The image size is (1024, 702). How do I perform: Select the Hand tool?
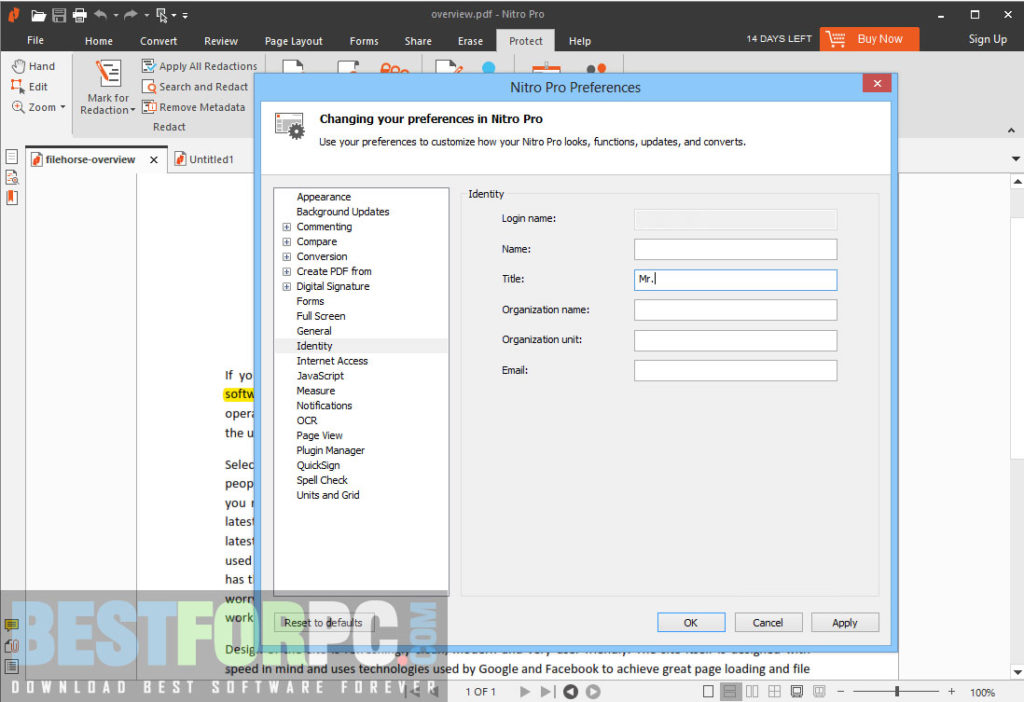(33, 66)
